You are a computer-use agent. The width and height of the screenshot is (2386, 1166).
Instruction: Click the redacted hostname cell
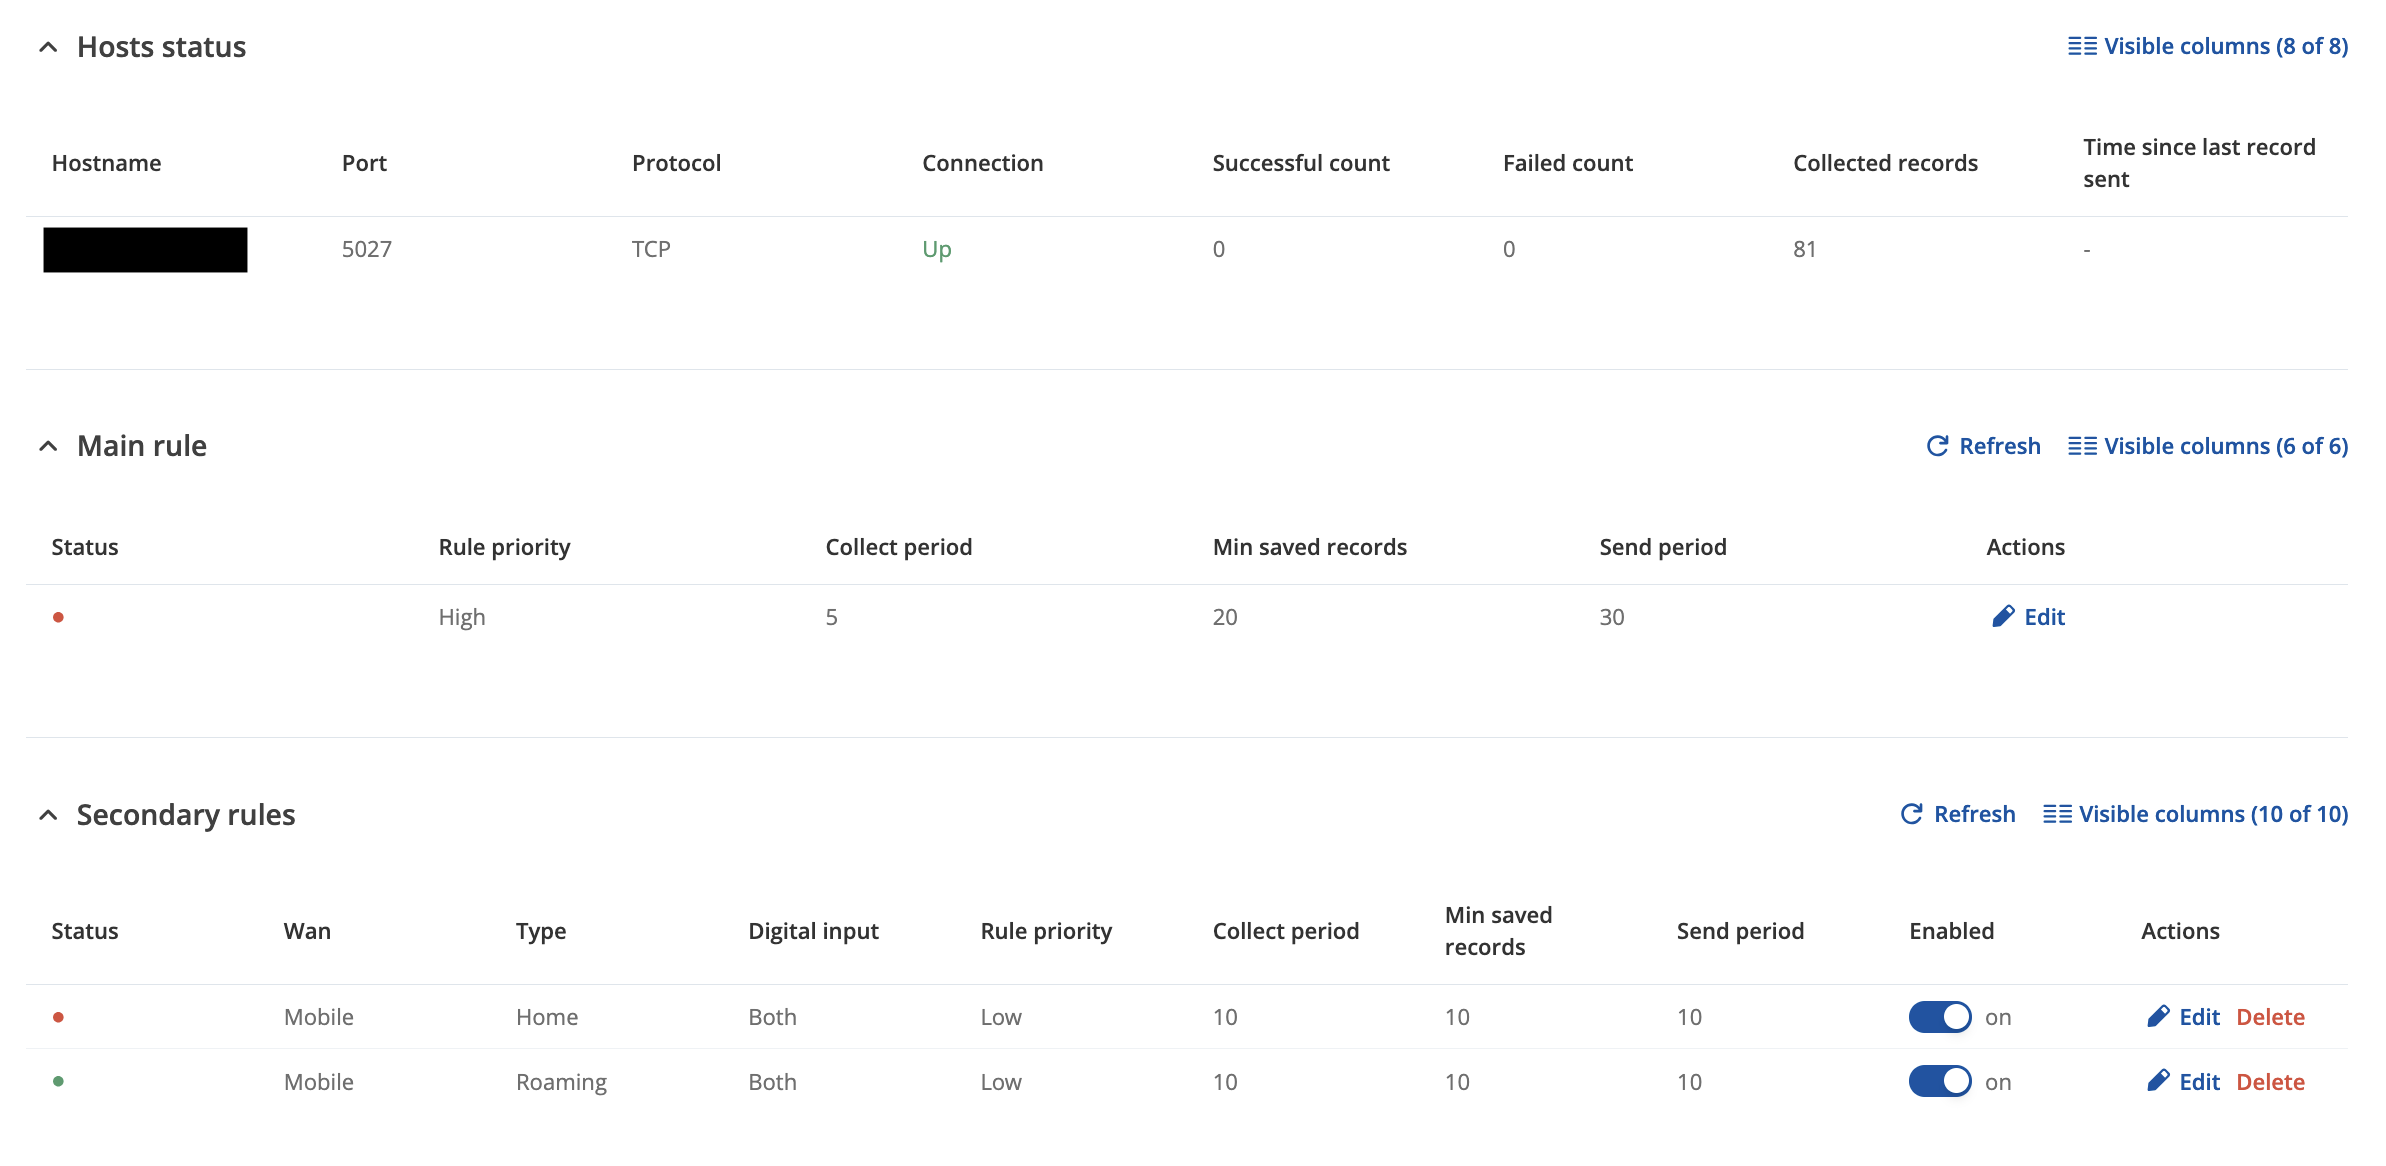pos(145,250)
